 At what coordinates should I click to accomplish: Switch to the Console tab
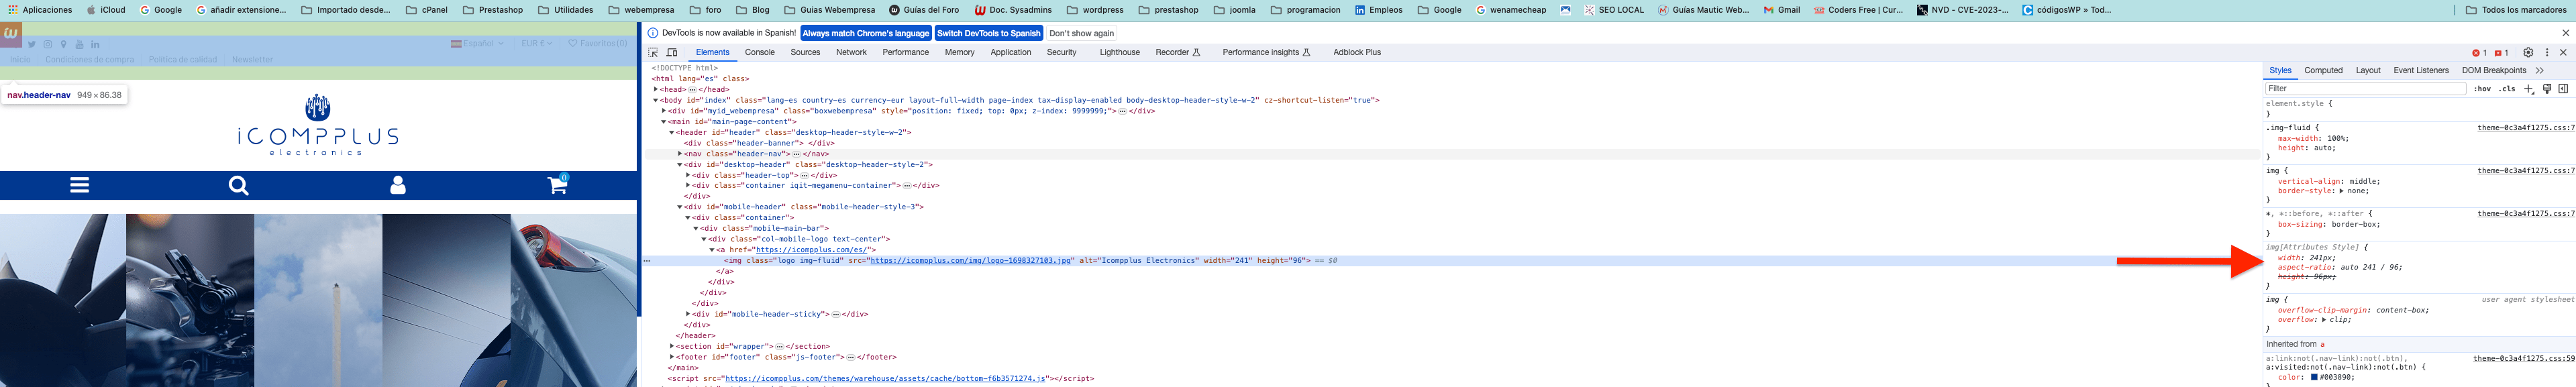coord(759,53)
